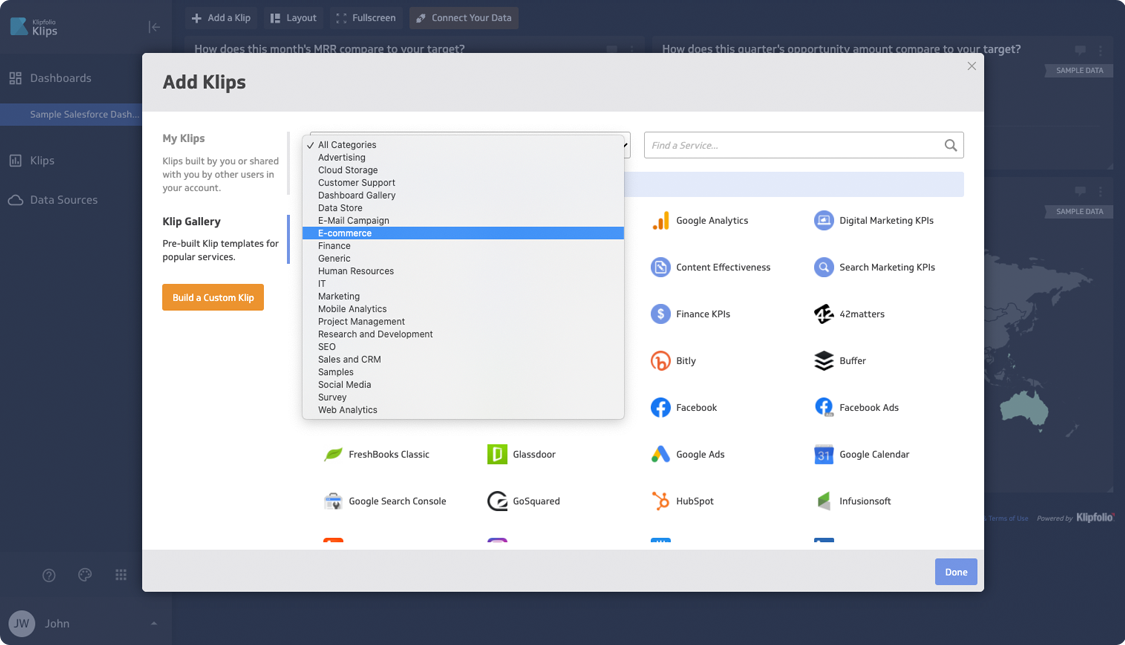Open Data Sources in the sidebar
Screen dimensions: 1125x645
63,200
